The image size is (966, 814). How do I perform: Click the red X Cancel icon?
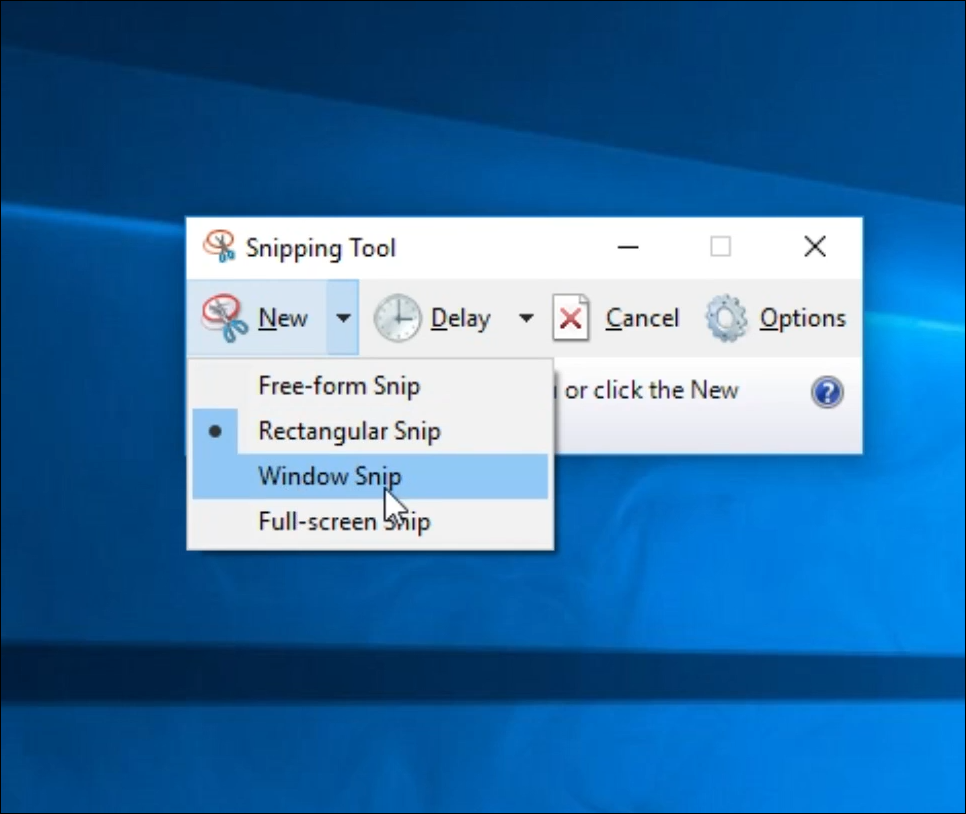[571, 318]
